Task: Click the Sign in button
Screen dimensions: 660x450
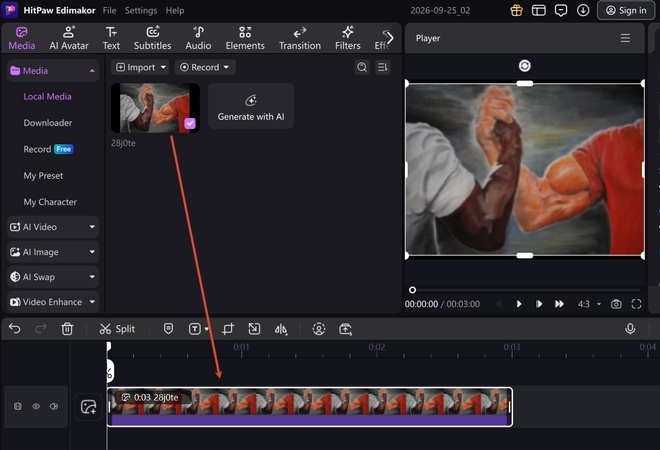Action: pos(626,11)
